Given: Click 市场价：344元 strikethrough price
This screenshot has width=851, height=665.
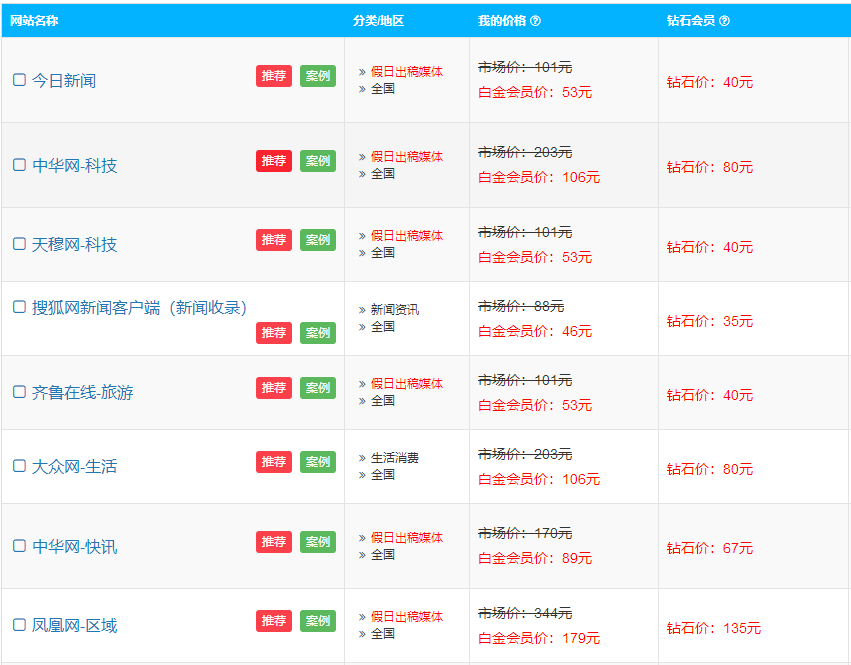Looking at the screenshot, I should [525, 613].
